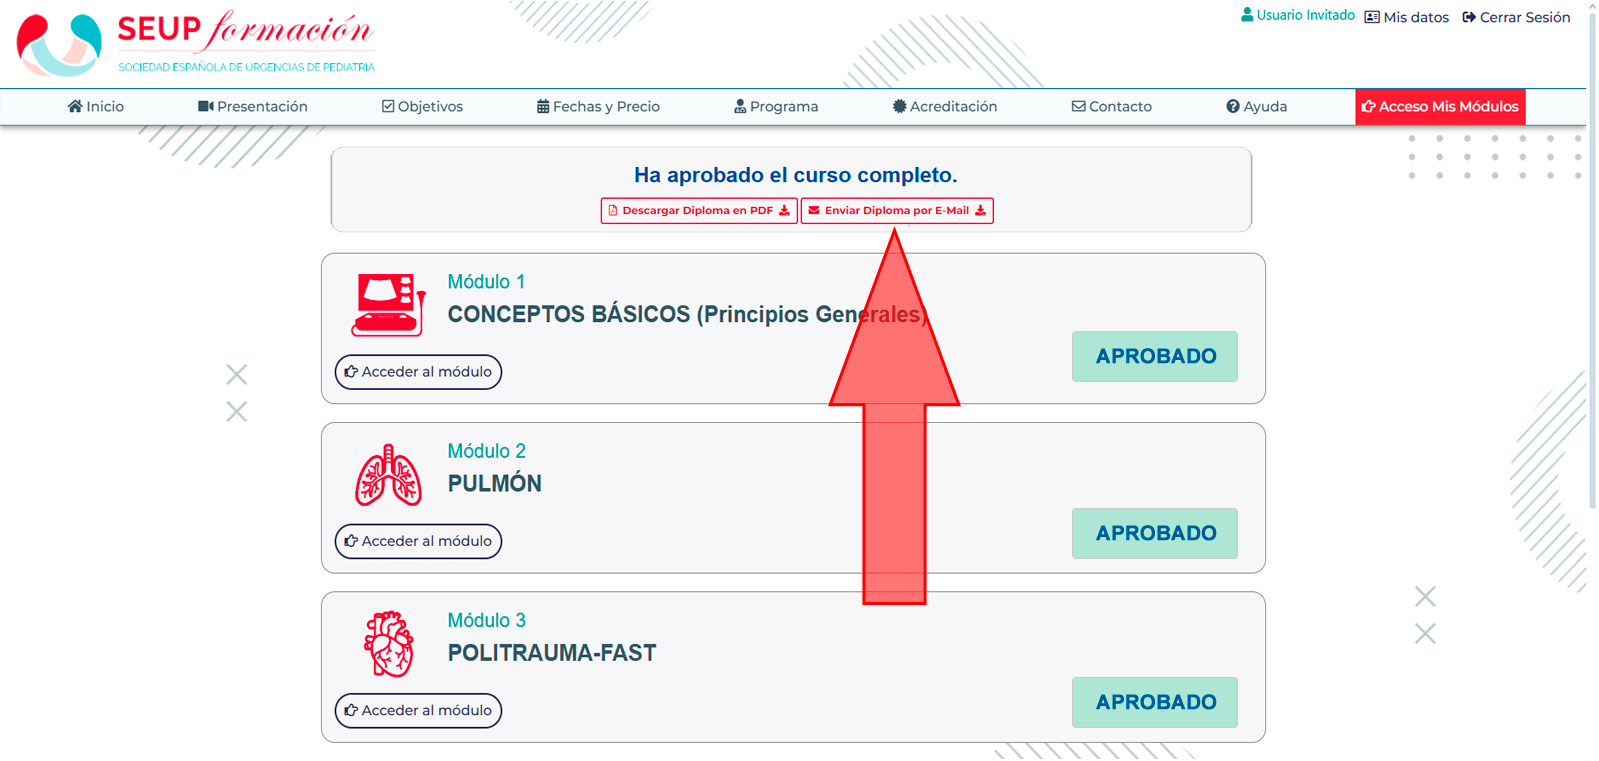
Task: Access Módulo 1 via Acceder al módulo
Action: [x=418, y=372]
